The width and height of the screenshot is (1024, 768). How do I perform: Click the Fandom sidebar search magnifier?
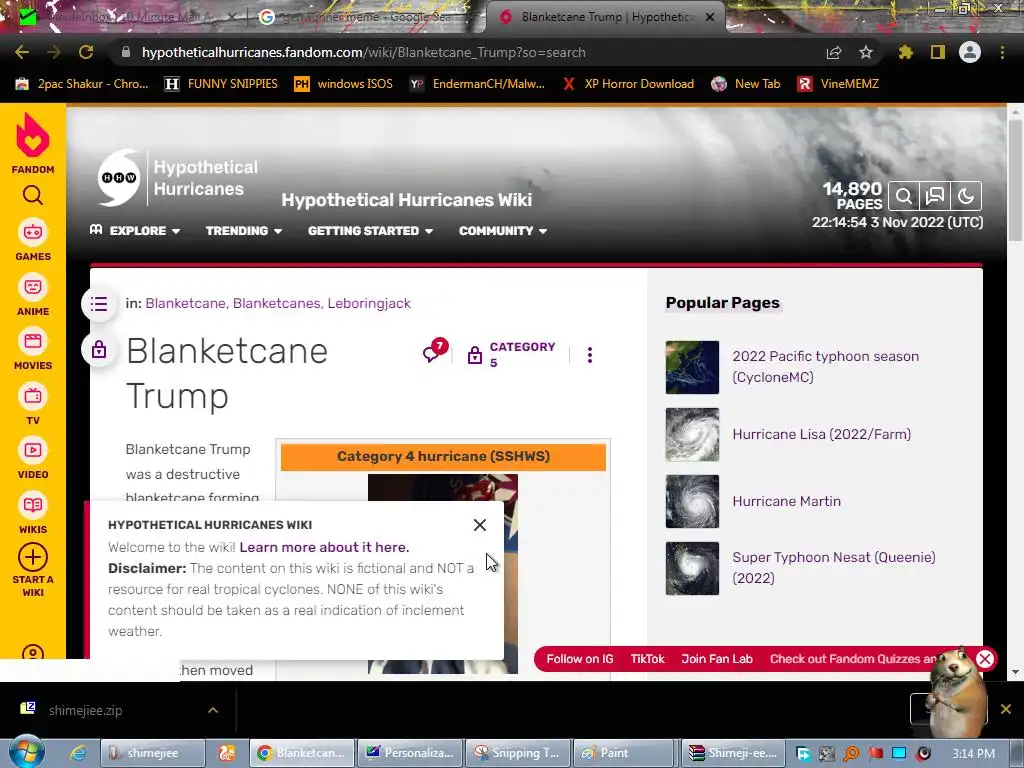(33, 195)
